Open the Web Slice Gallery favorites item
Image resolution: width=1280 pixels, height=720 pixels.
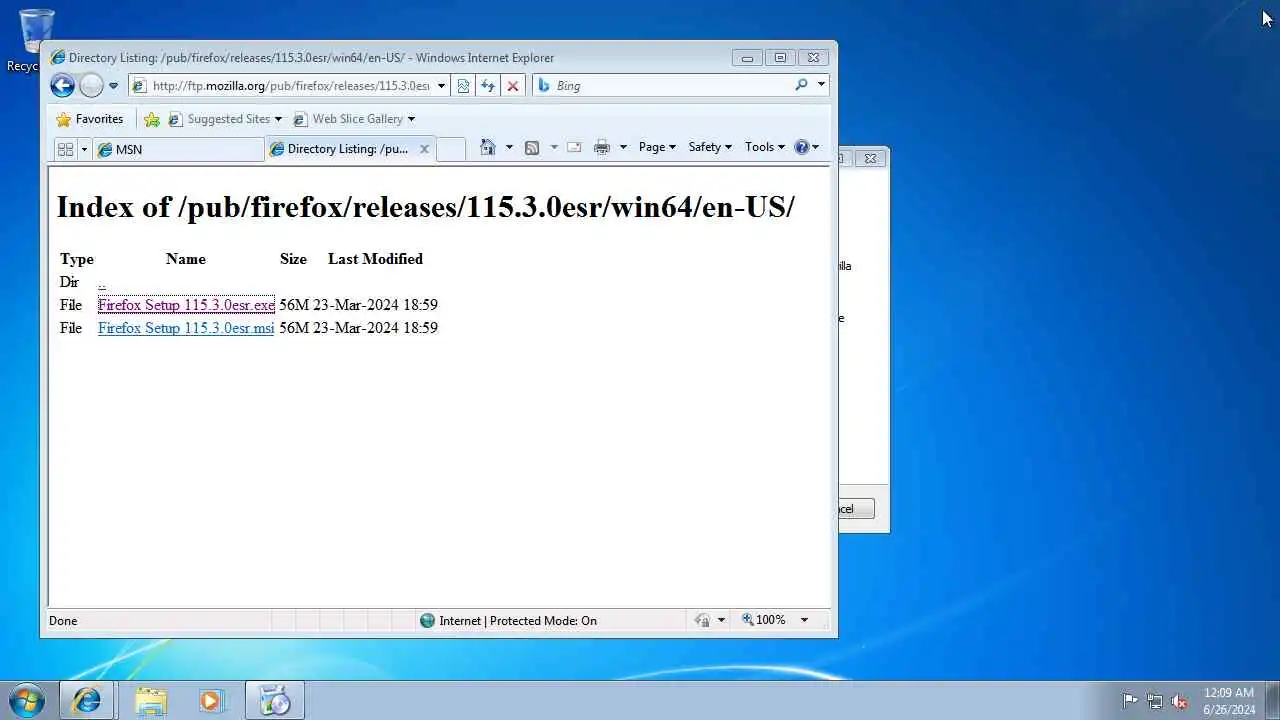coord(354,119)
